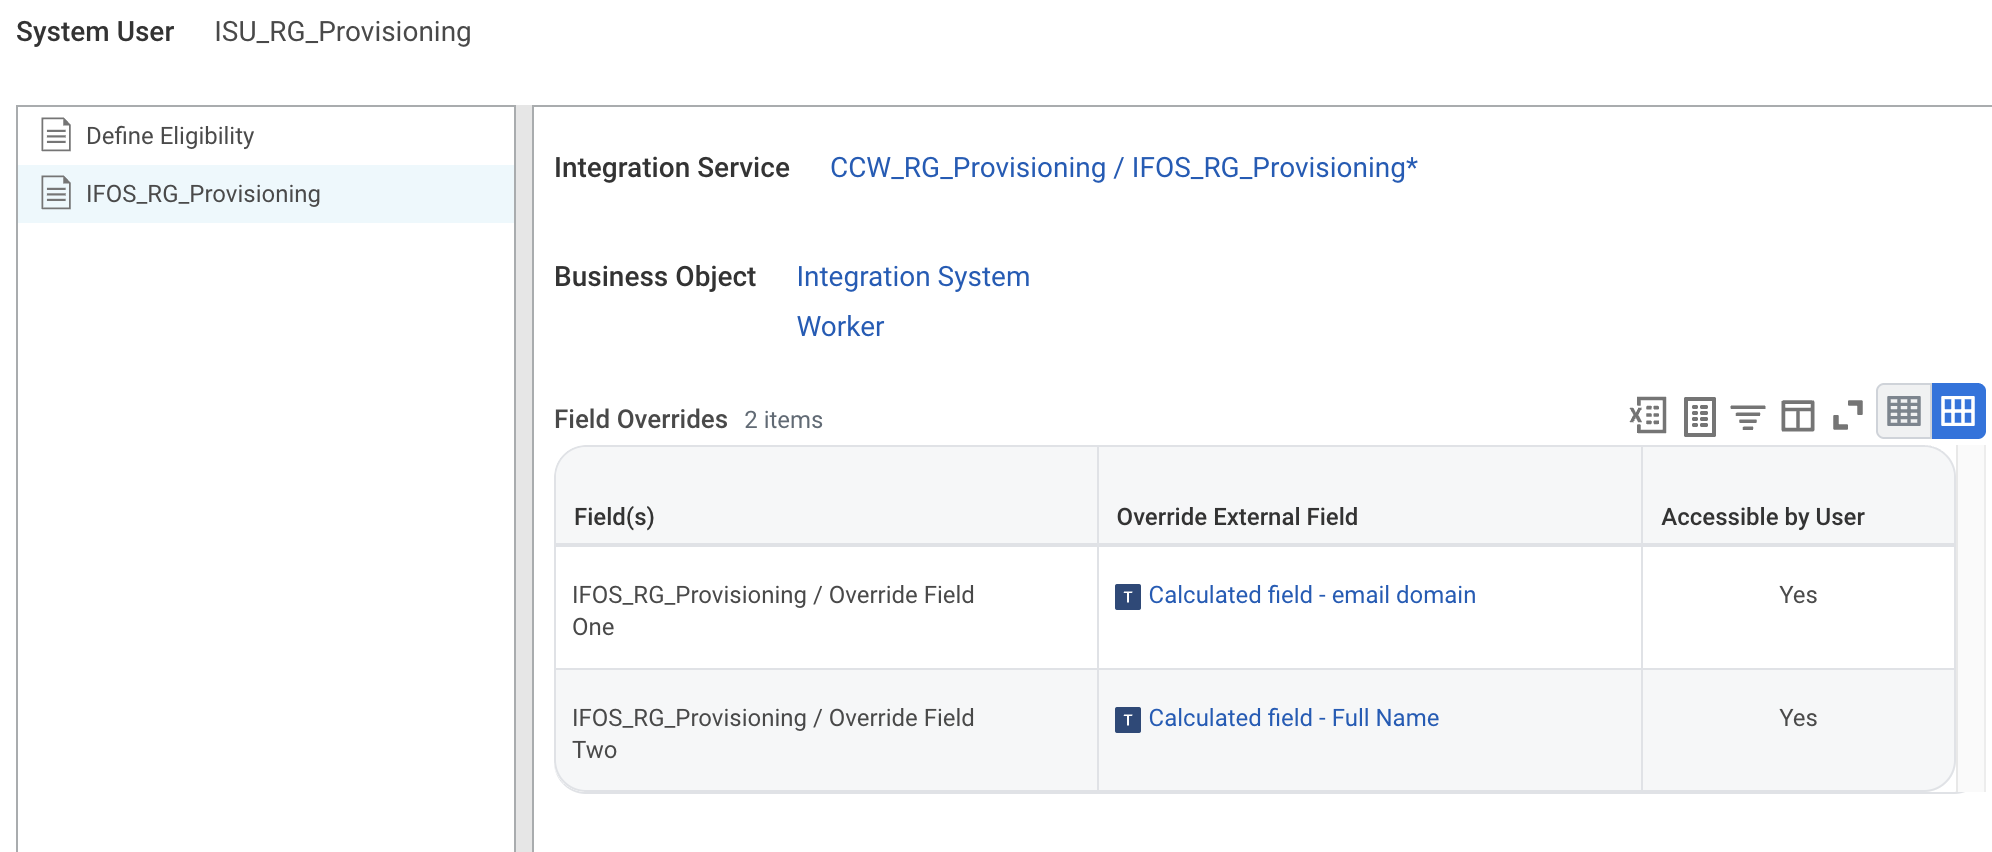The width and height of the screenshot is (1992, 852).
Task: Export Field Overrides table to Excel
Action: [x=1648, y=415]
